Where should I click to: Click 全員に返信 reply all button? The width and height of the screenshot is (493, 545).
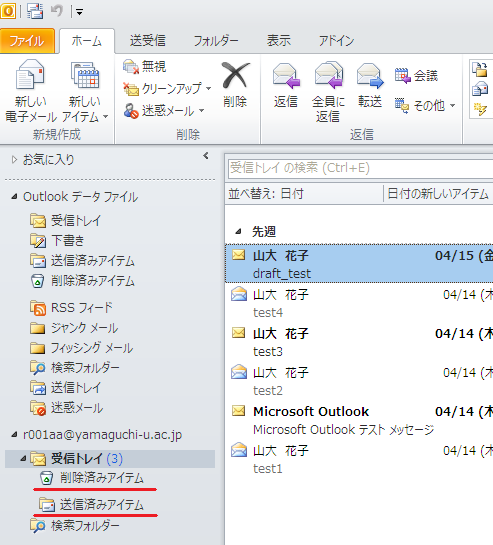click(328, 91)
